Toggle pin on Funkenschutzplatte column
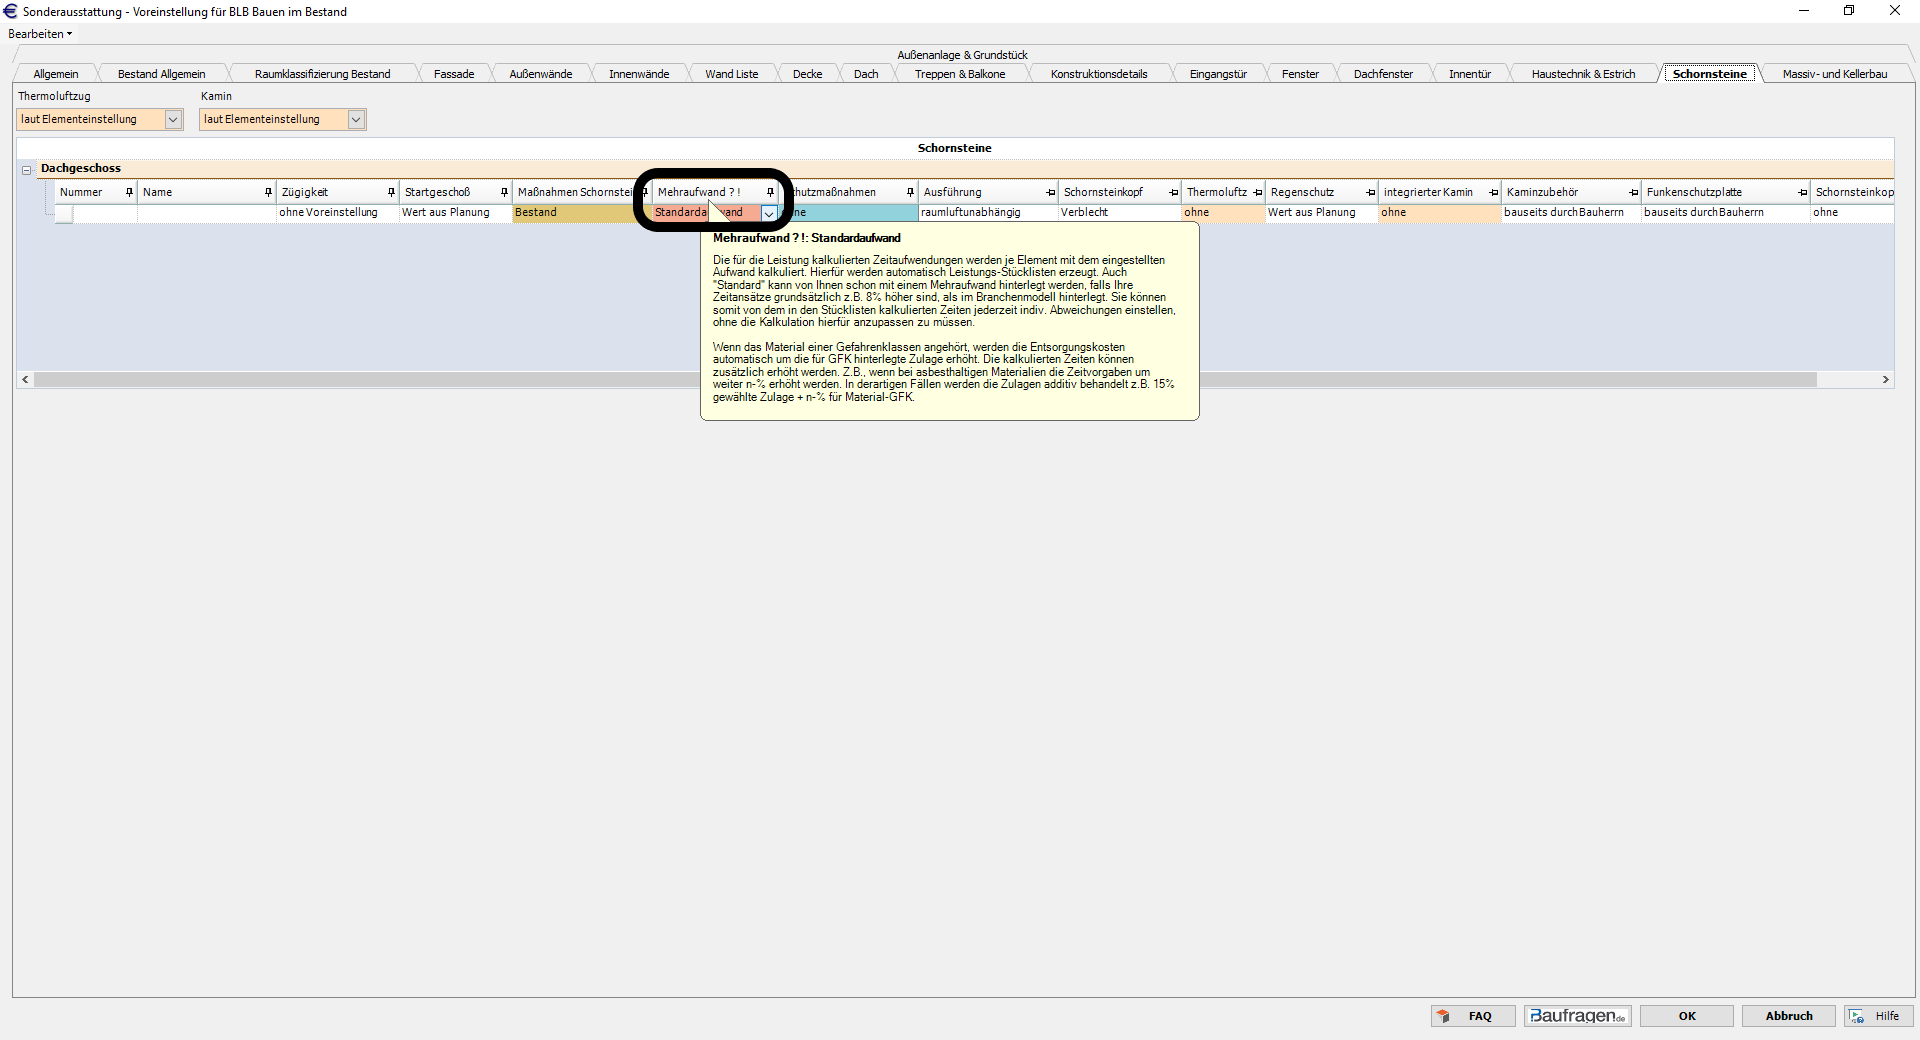 pyautogui.click(x=1802, y=192)
